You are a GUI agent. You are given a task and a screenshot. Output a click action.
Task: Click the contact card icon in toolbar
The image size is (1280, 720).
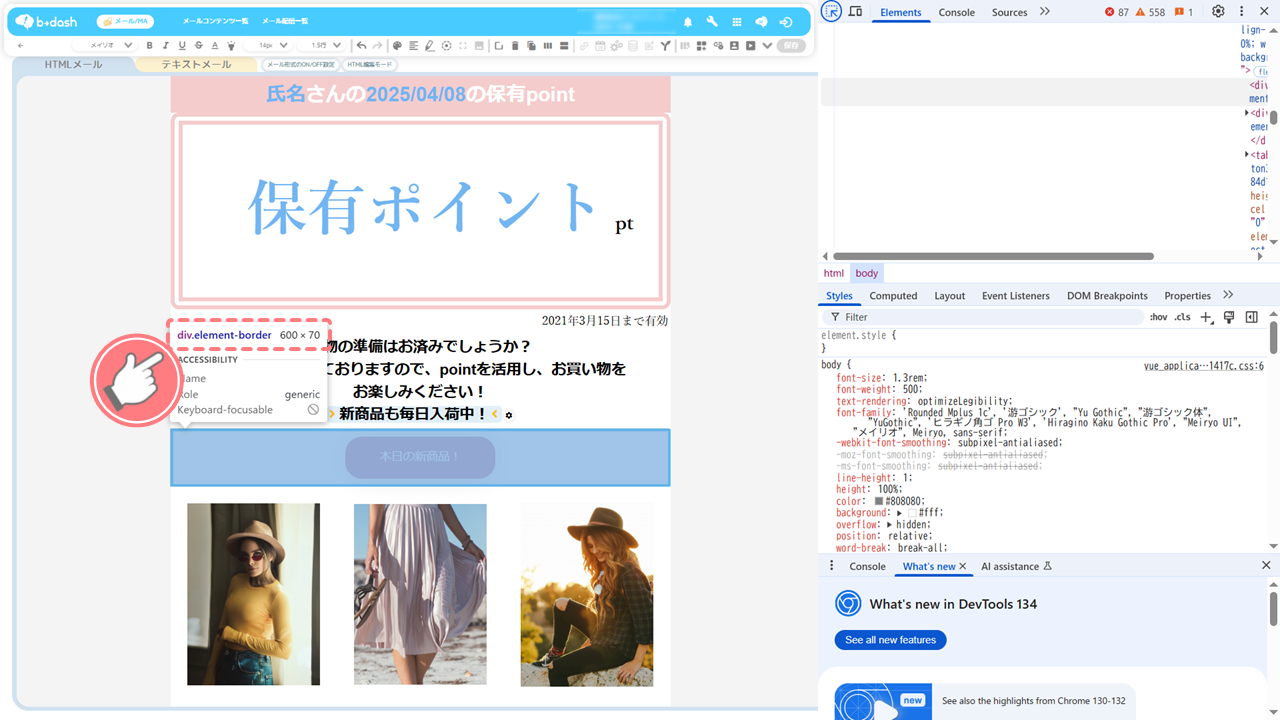coord(734,45)
